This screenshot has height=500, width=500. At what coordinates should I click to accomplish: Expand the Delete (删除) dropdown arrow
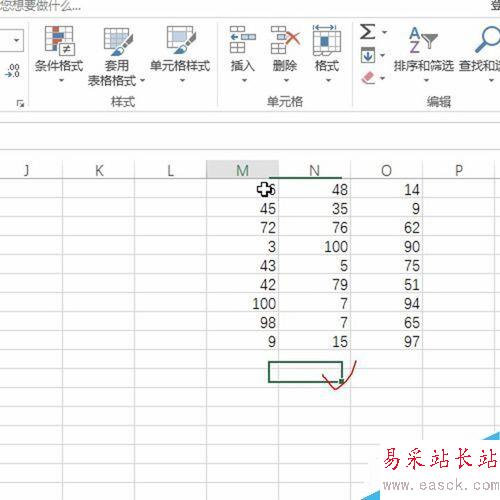tap(287, 80)
